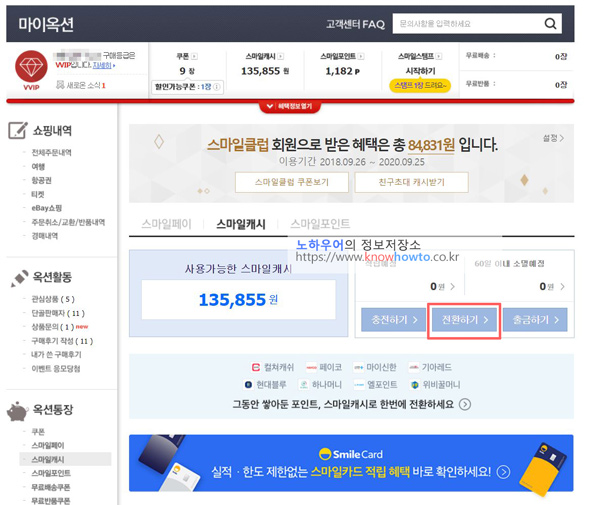This screenshot has width=600, height=505.
Task: Click 시작하기 under 스마일스탬프
Action: pyautogui.click(x=420, y=71)
